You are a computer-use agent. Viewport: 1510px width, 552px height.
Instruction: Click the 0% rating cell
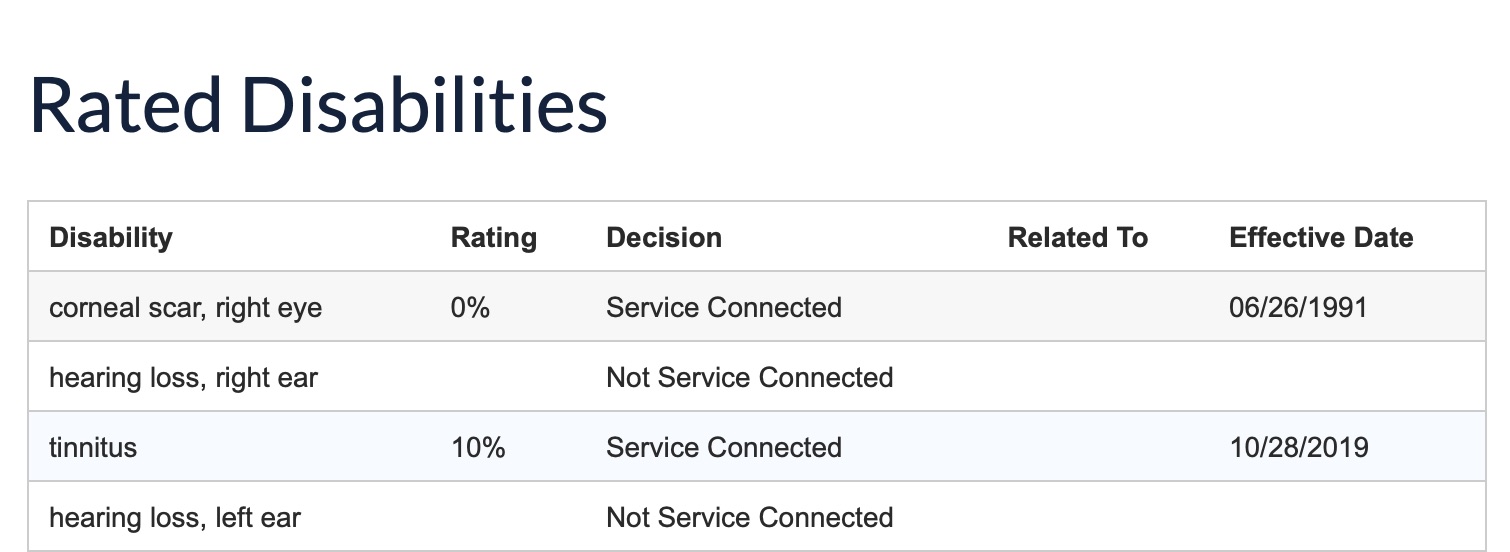470,307
